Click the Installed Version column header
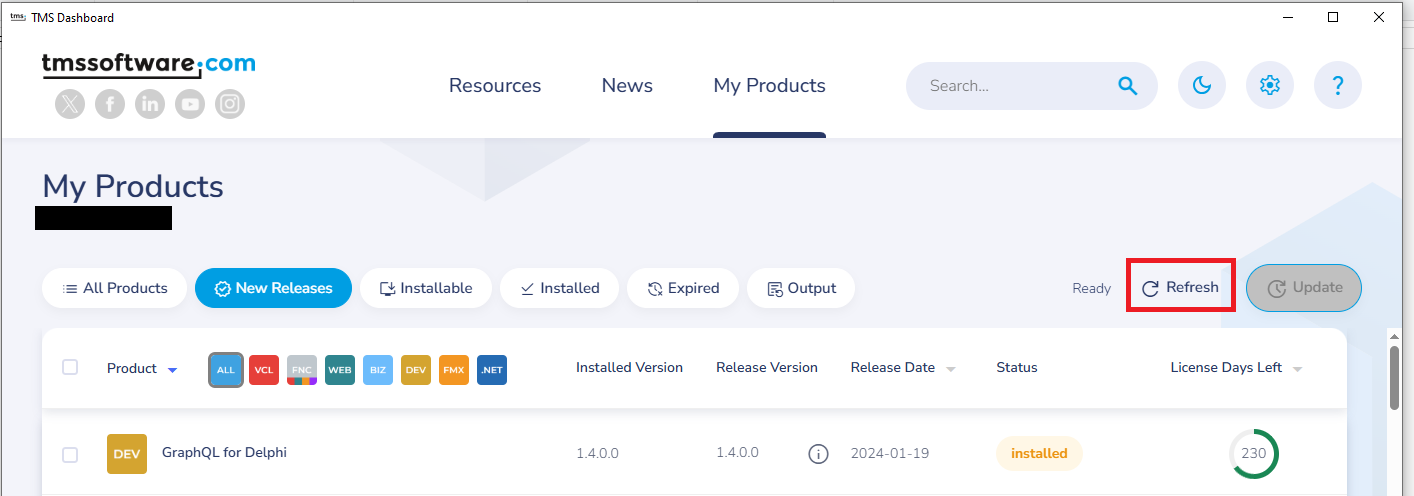 point(629,367)
